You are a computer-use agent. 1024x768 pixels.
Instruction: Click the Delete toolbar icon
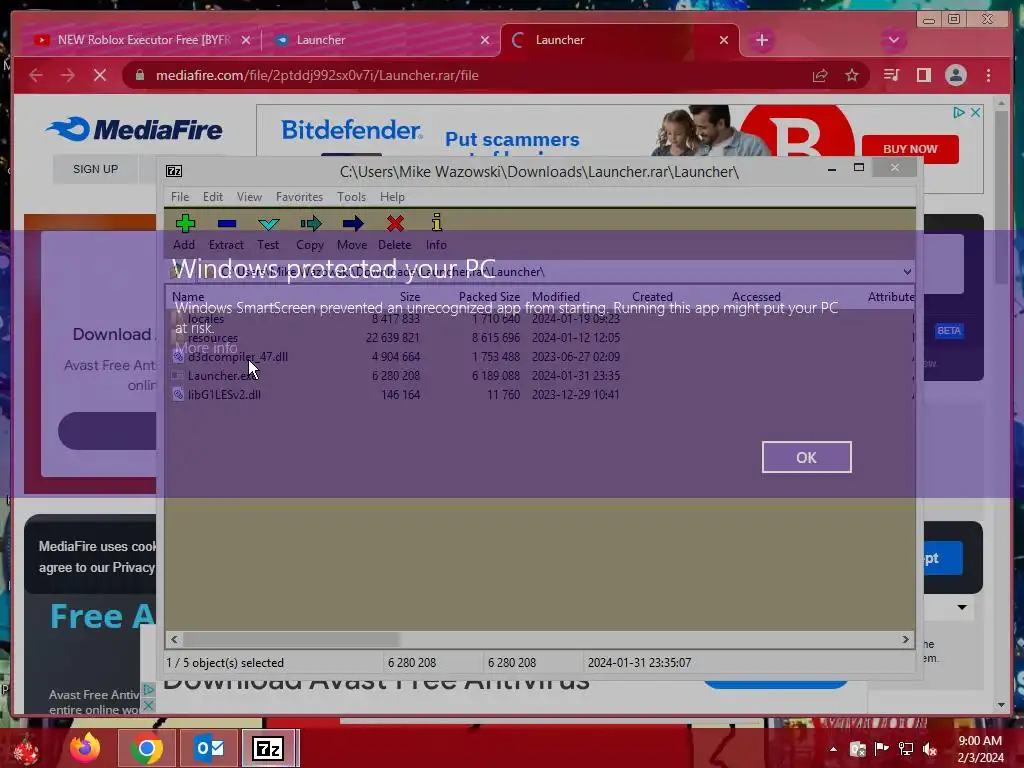[x=394, y=232]
